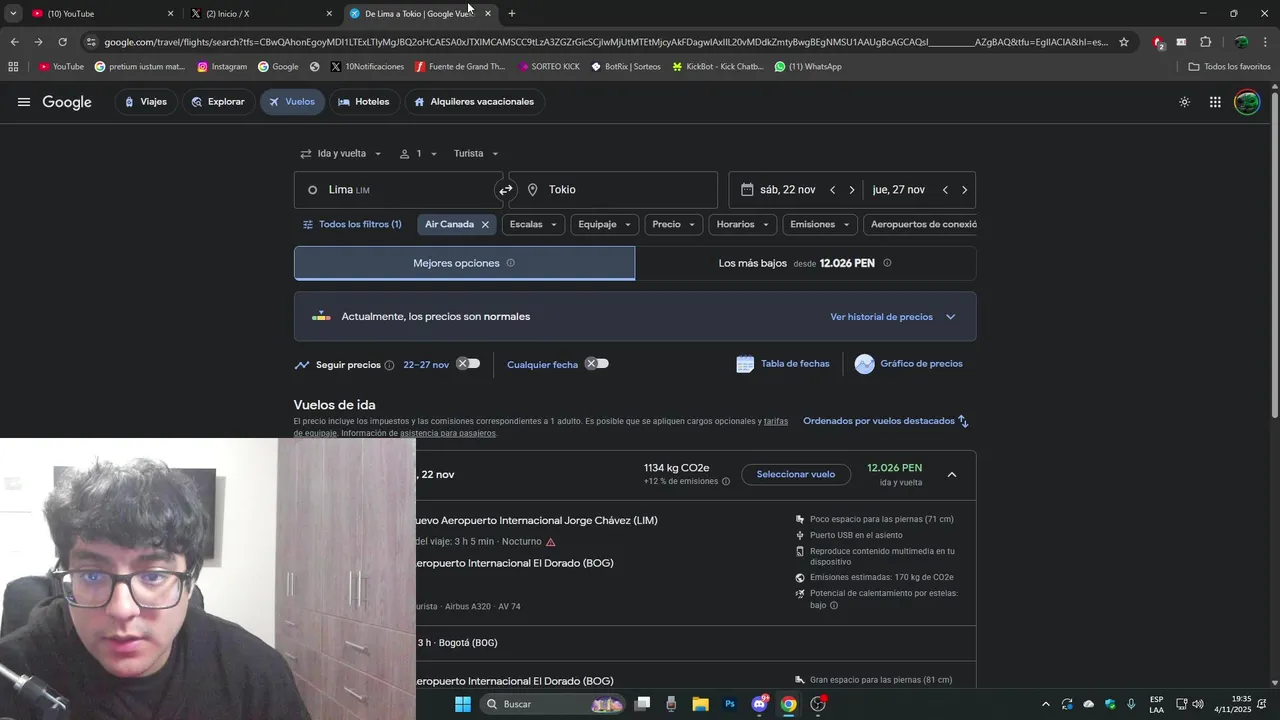Open Discord from the taskbar
The image size is (1280, 720).
[x=760, y=704]
